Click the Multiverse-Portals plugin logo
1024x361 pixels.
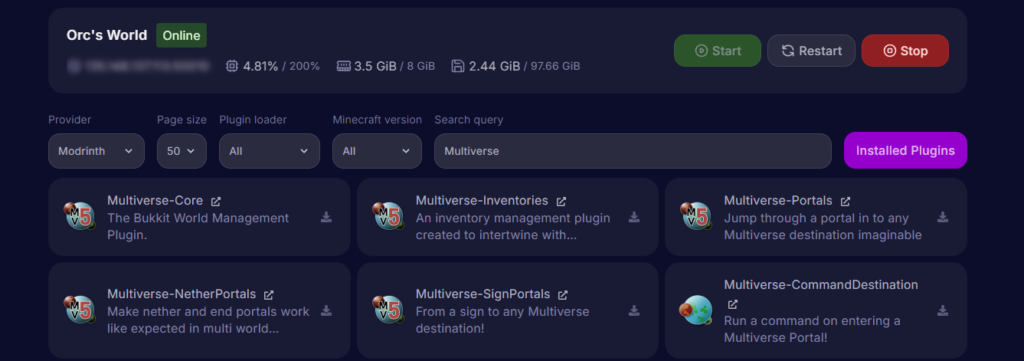pyautogui.click(x=696, y=216)
